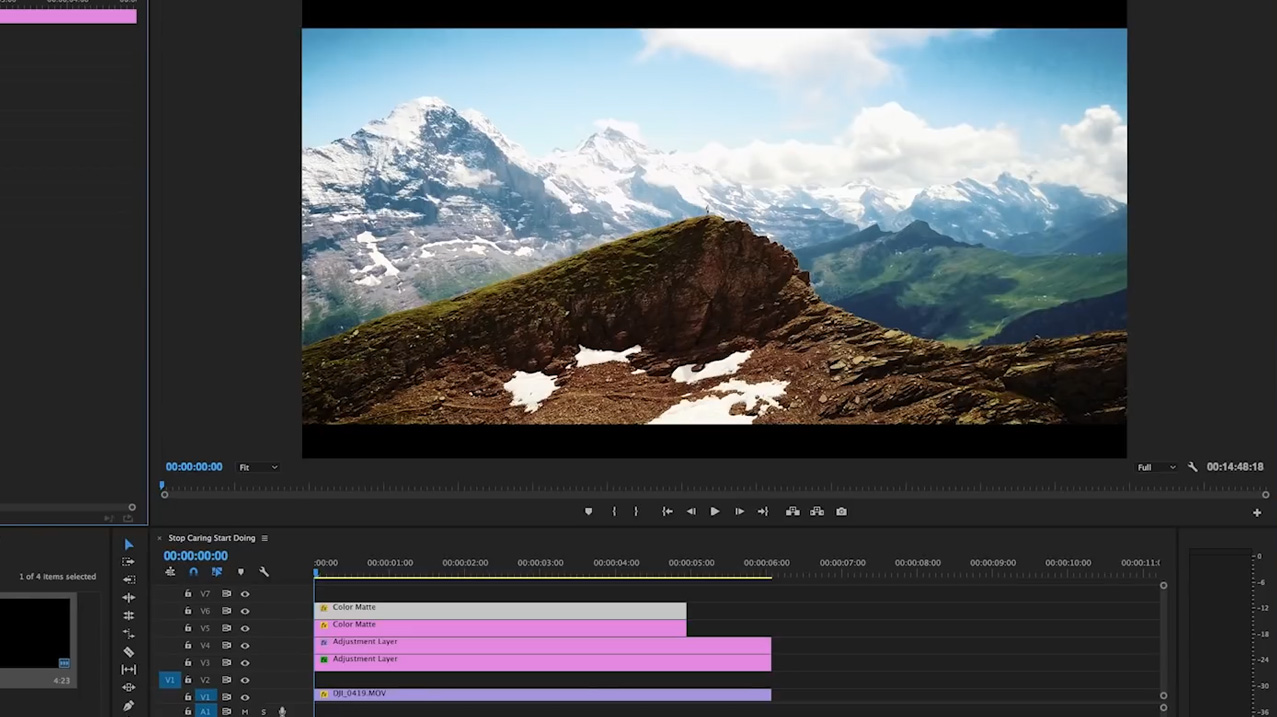Image resolution: width=1277 pixels, height=717 pixels.
Task: Select the Razor tool in the timeline toolbar
Action: point(128,651)
